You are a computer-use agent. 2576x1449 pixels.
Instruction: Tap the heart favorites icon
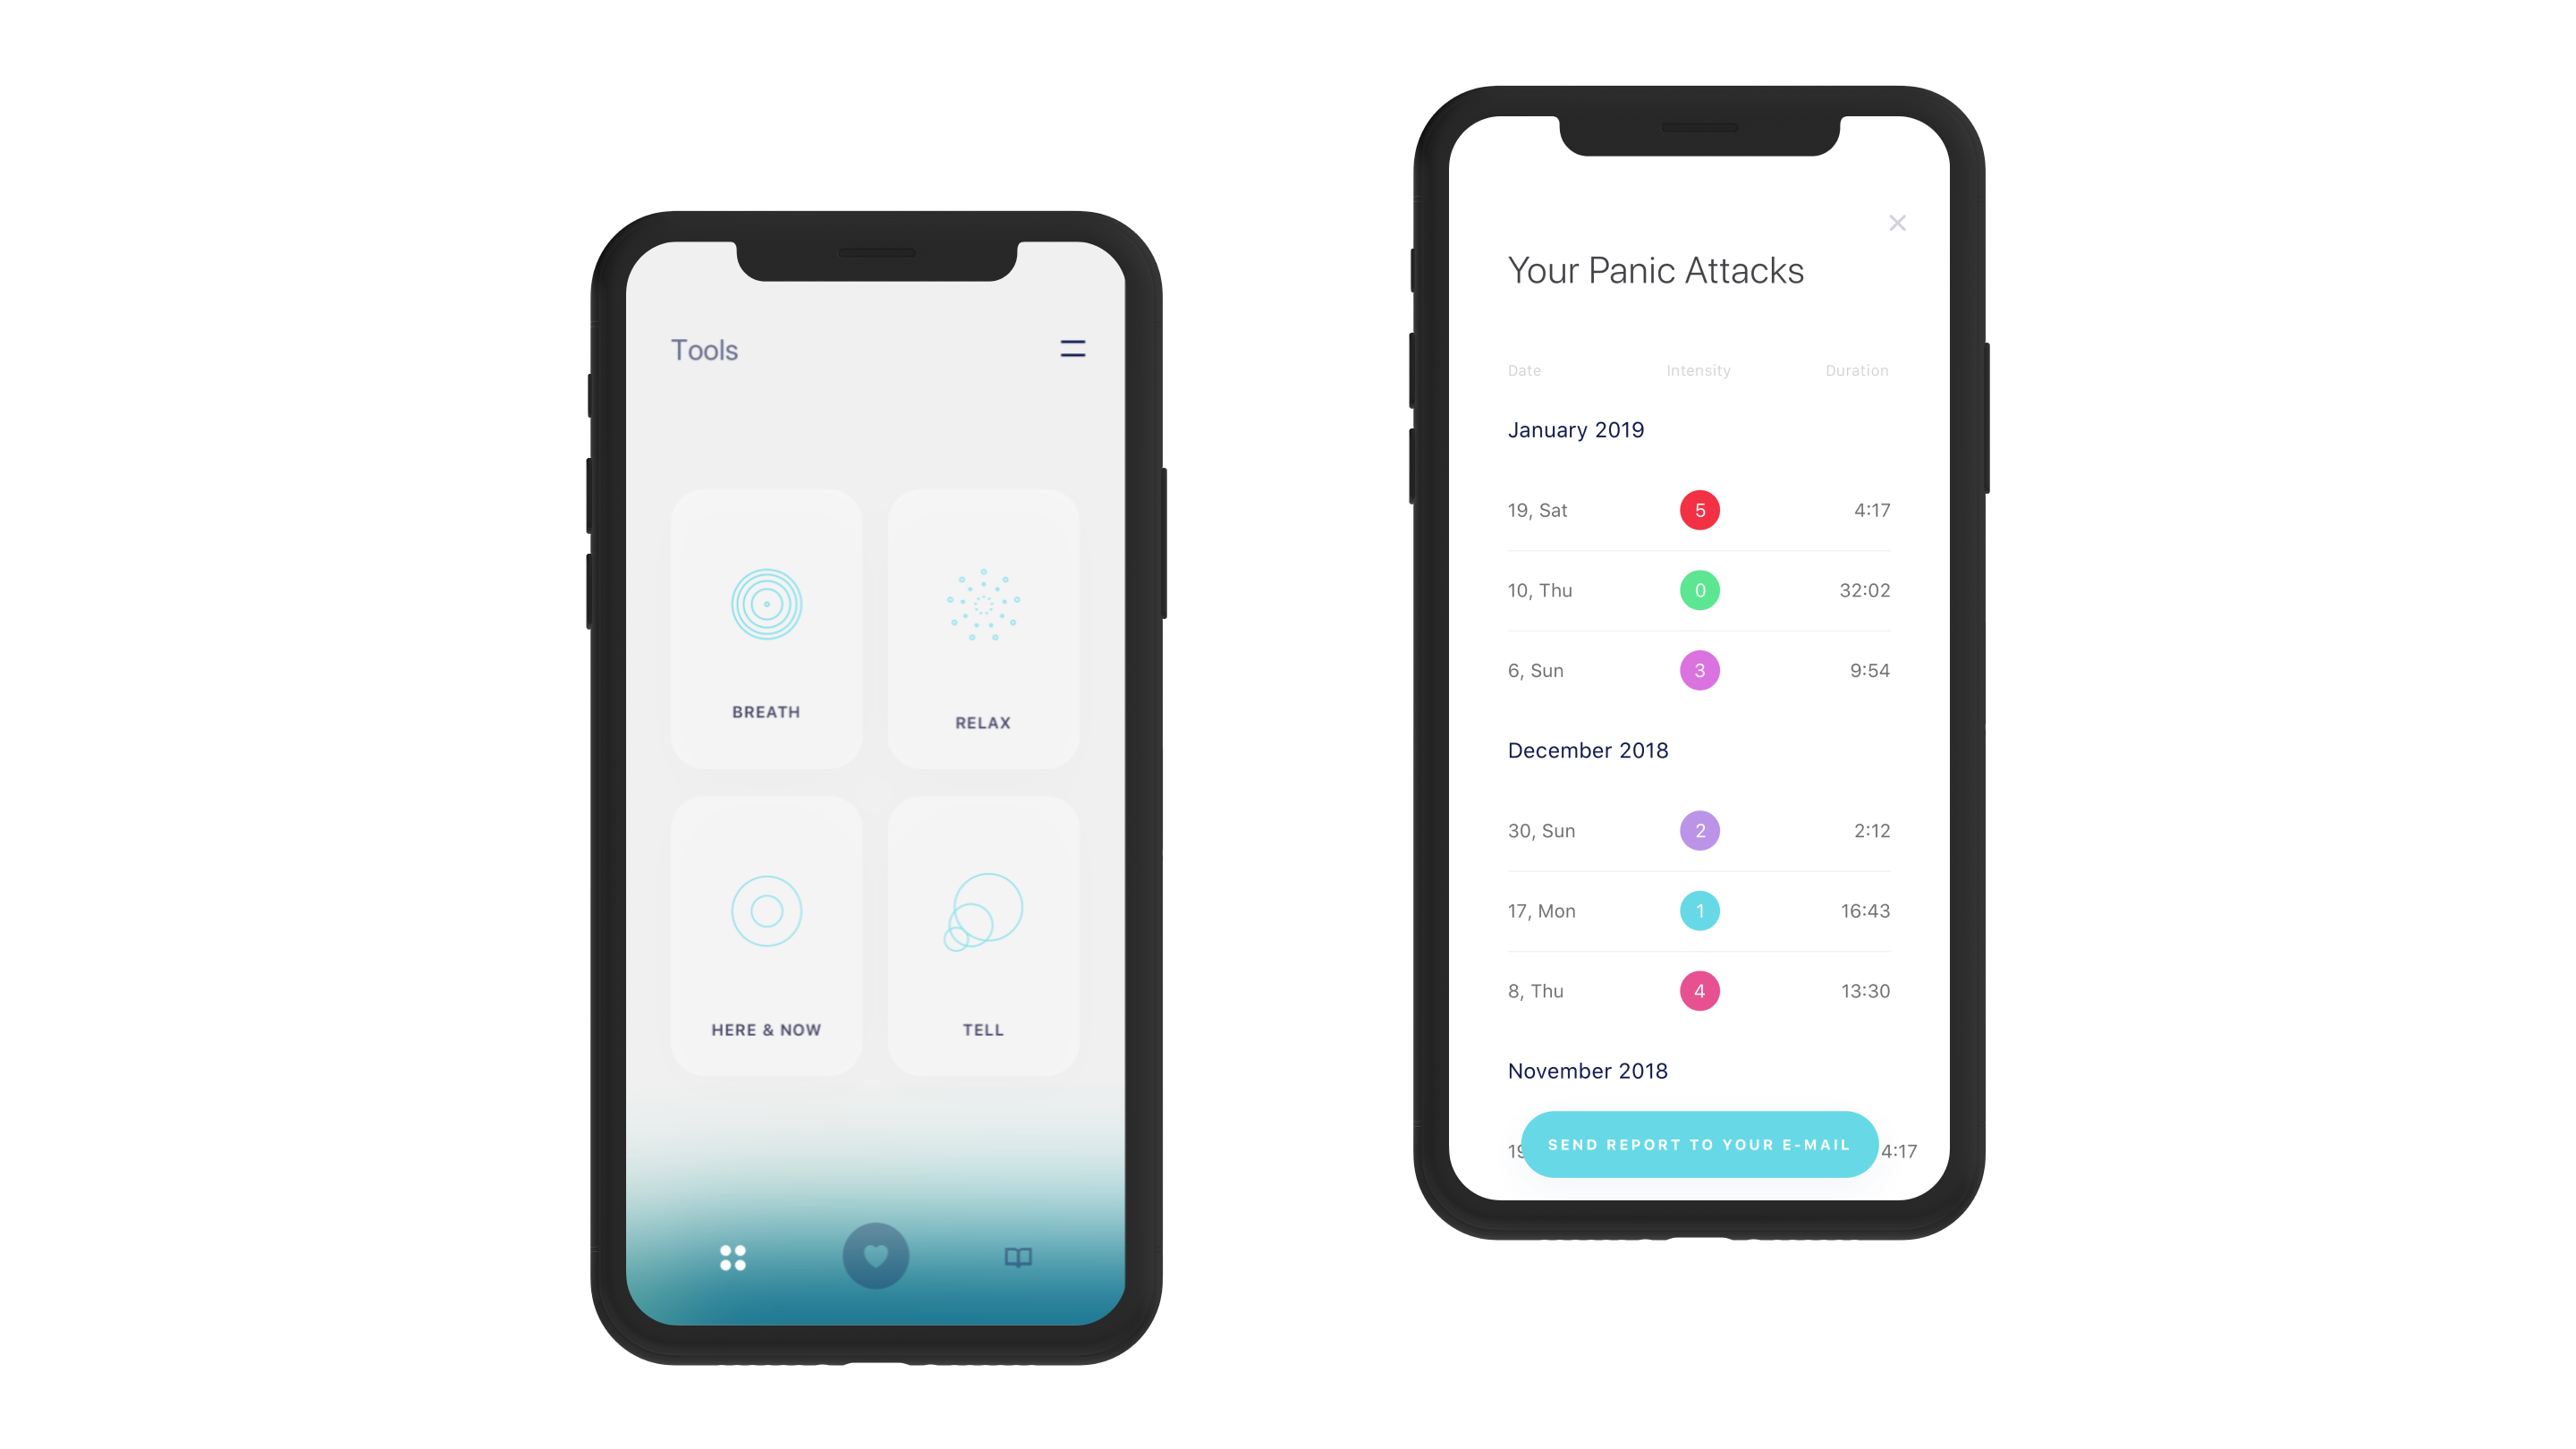pyautogui.click(x=876, y=1256)
